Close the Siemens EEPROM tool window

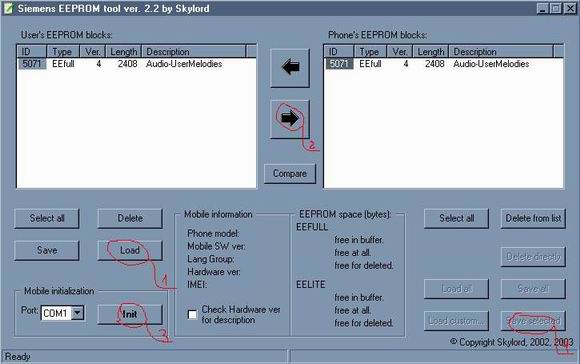[x=570, y=8]
